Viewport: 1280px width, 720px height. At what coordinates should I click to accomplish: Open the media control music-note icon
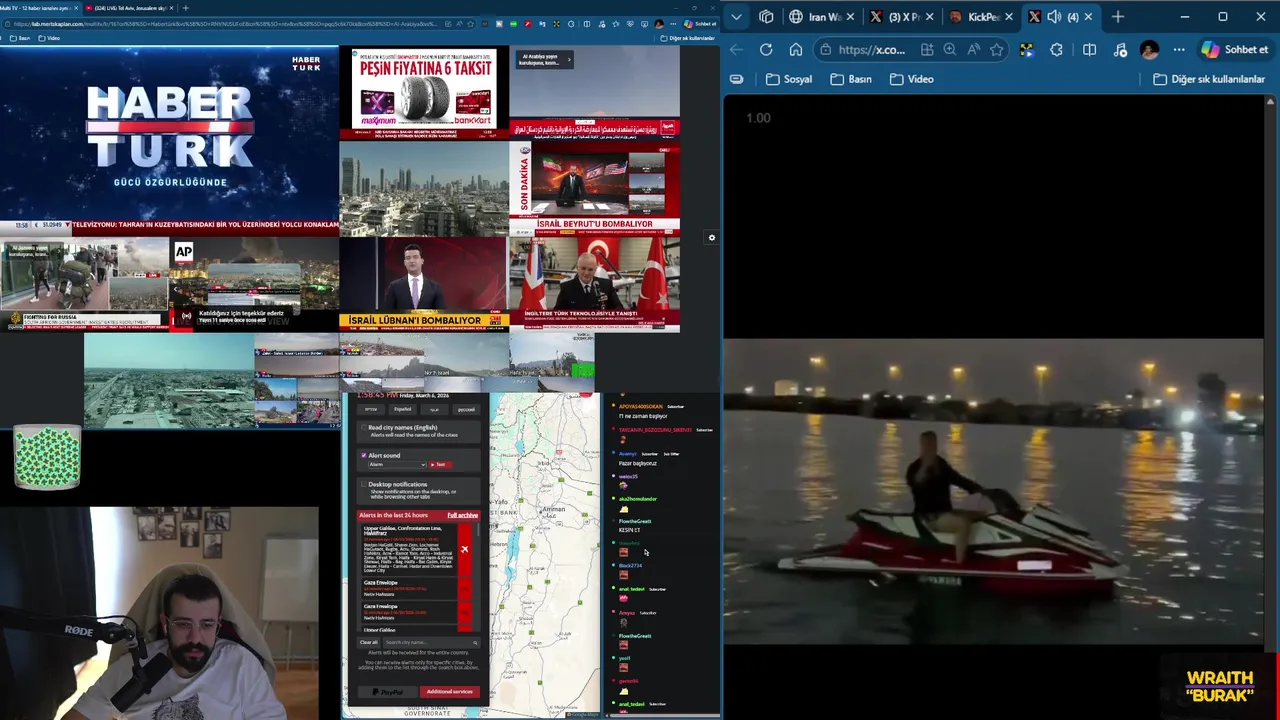pos(1120,49)
